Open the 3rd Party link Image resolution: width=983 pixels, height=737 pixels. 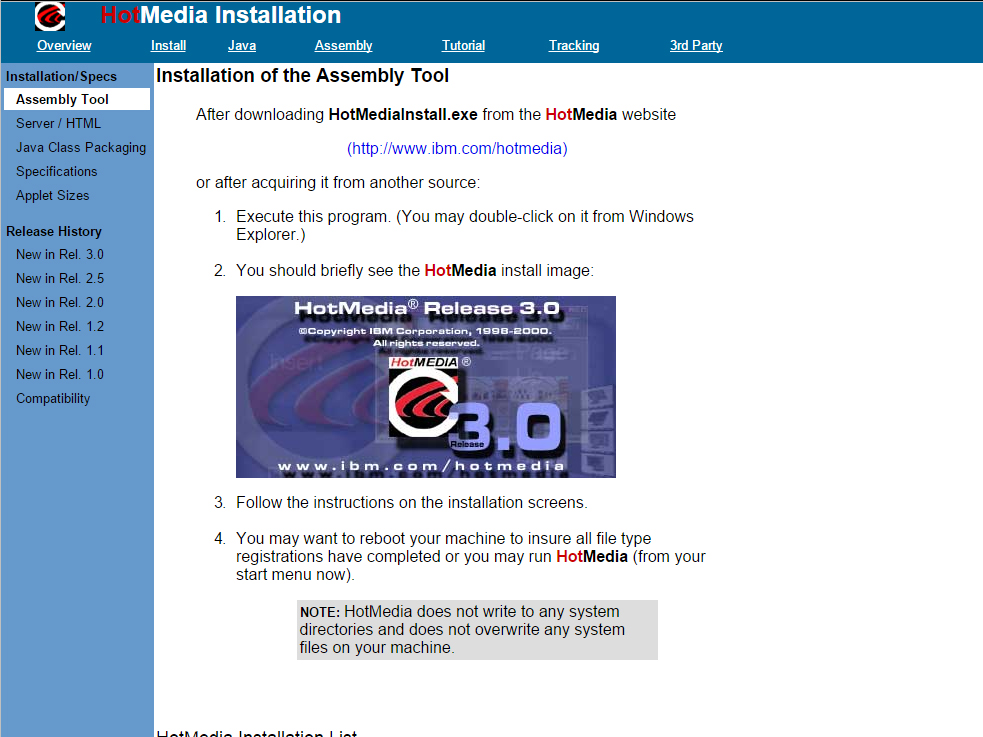click(x=696, y=46)
